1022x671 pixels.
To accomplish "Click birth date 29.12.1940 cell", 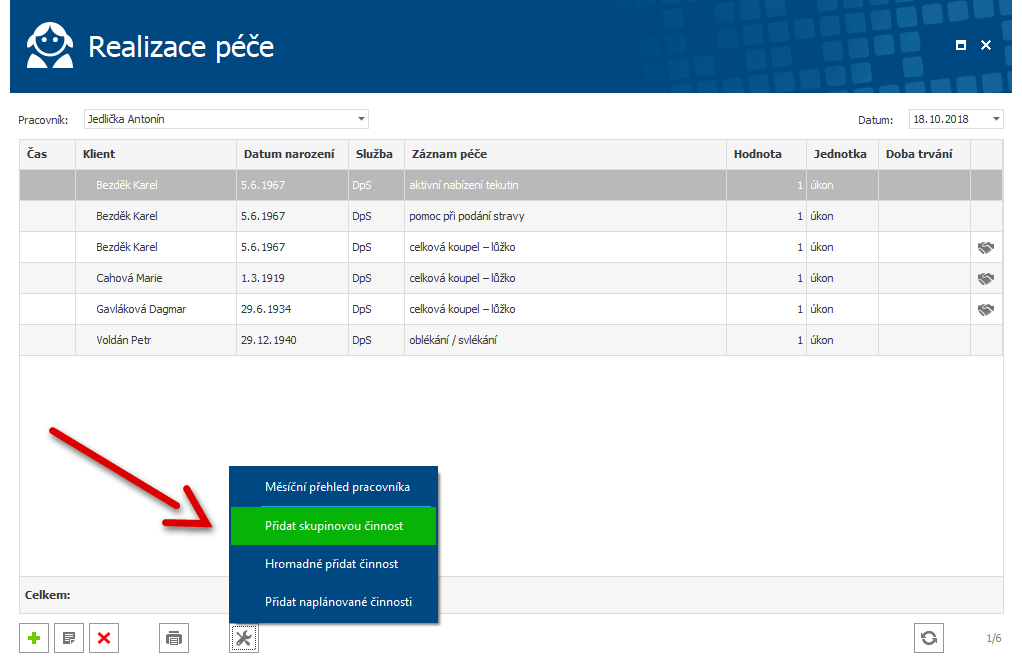I will (292, 340).
